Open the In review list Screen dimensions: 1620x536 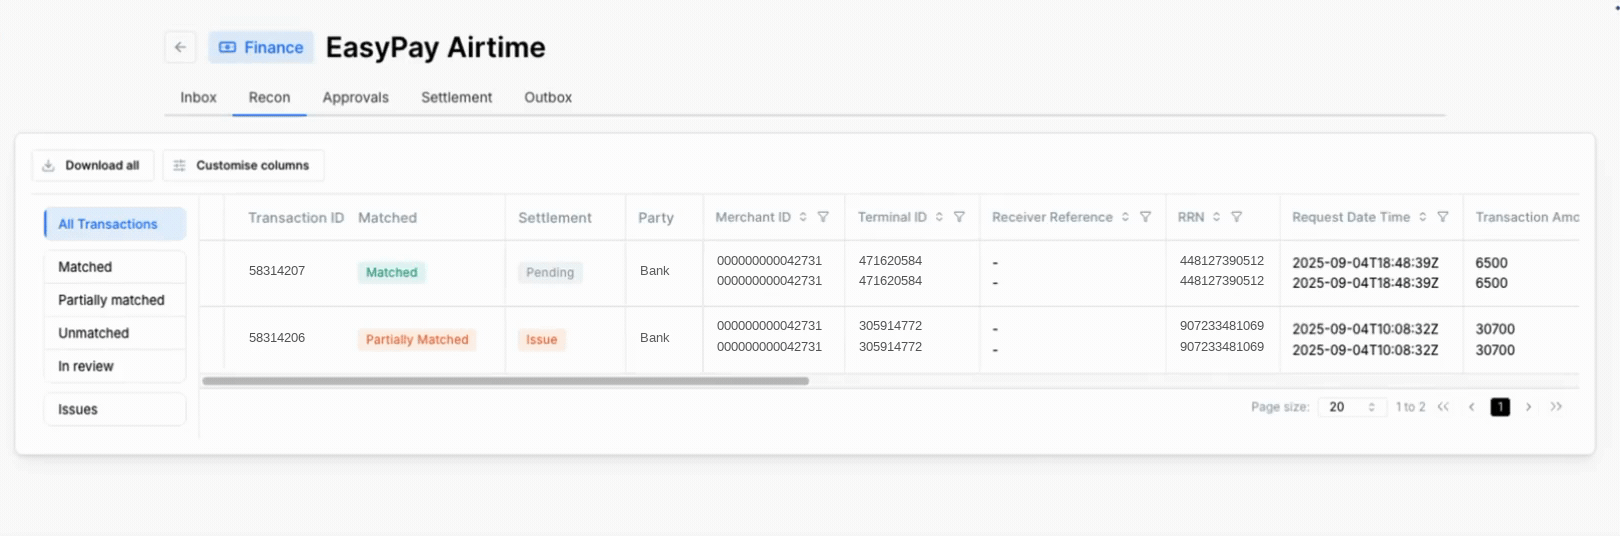click(115, 366)
